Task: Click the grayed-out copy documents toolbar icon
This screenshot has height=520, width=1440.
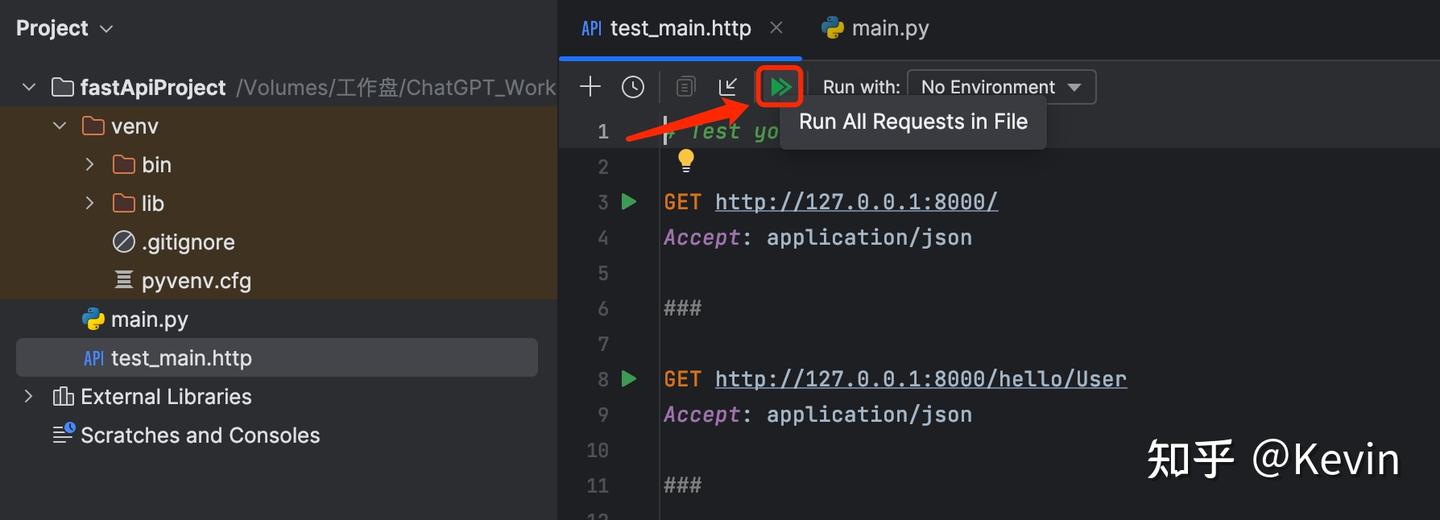Action: 685,87
